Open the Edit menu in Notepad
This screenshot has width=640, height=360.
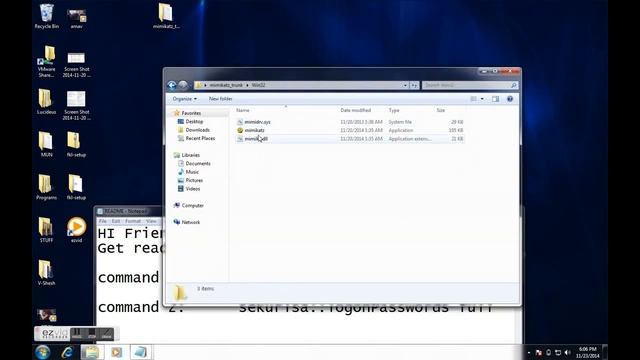(116, 221)
